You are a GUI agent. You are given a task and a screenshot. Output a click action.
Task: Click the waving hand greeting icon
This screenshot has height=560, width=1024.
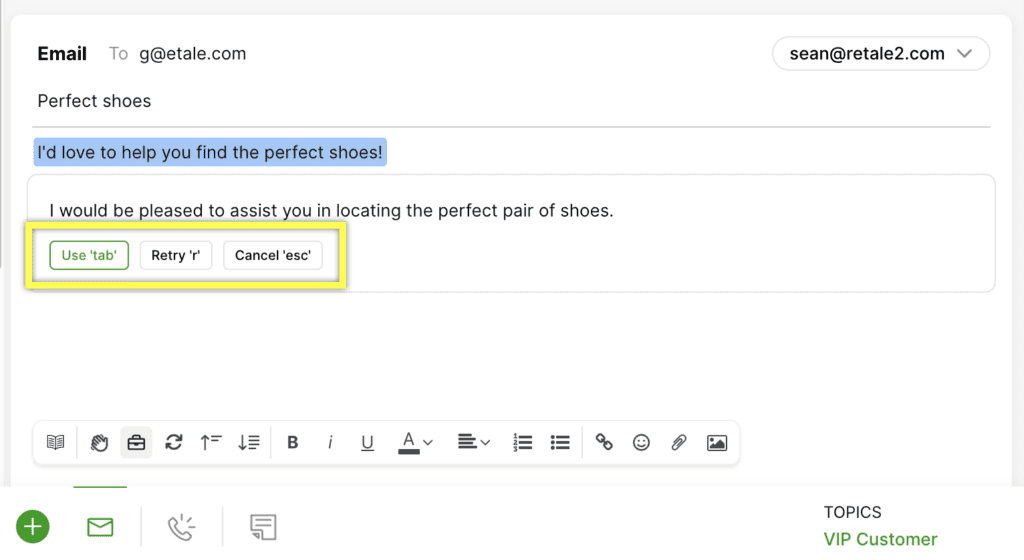(x=99, y=443)
